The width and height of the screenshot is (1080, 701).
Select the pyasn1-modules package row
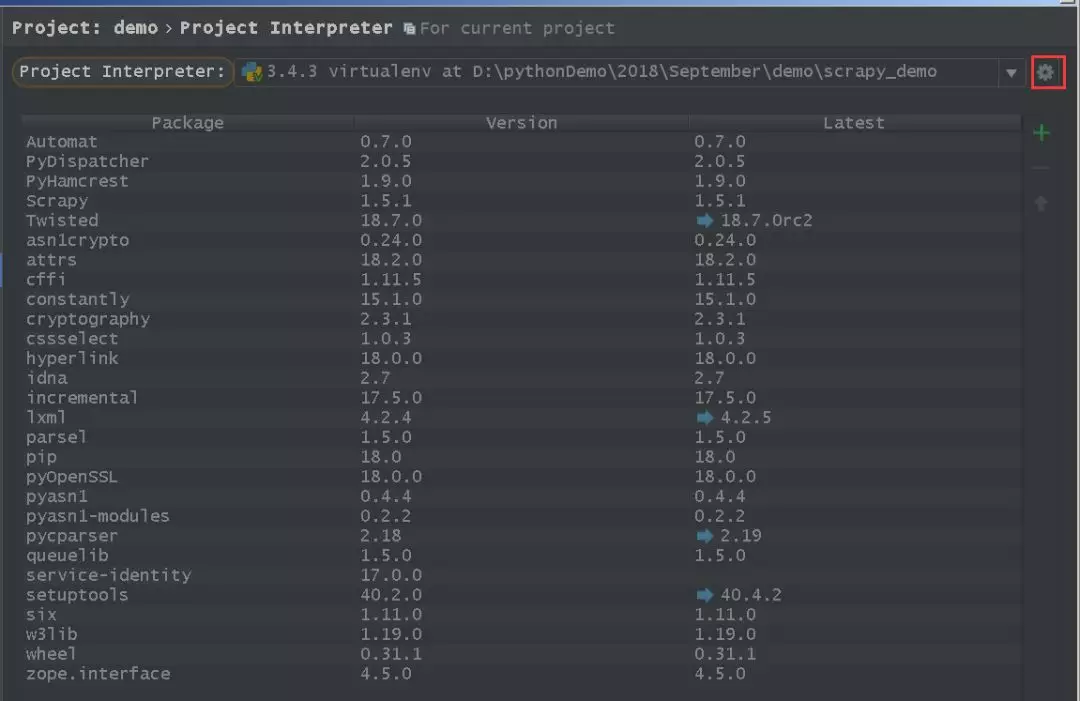[521, 516]
